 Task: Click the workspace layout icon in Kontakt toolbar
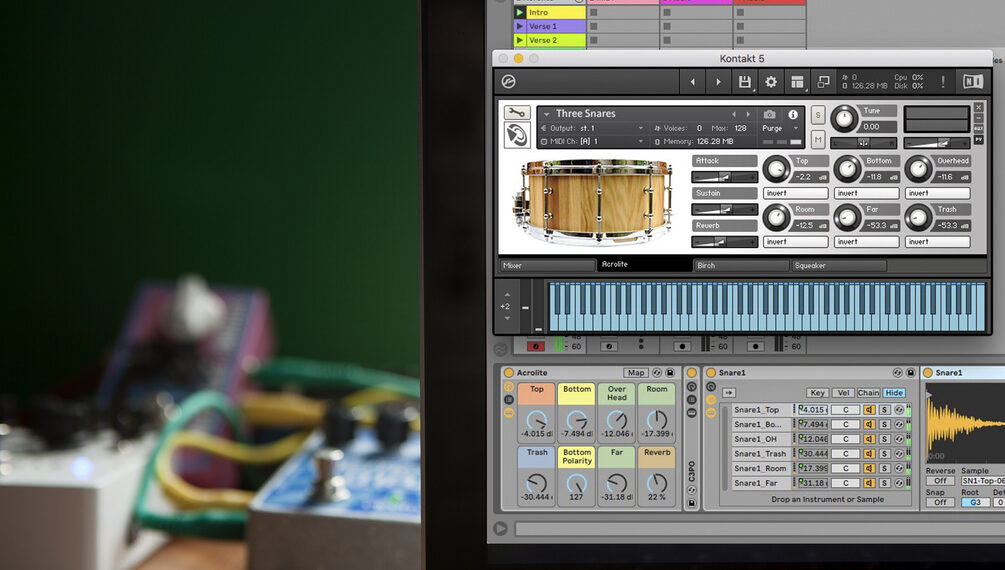tap(797, 82)
